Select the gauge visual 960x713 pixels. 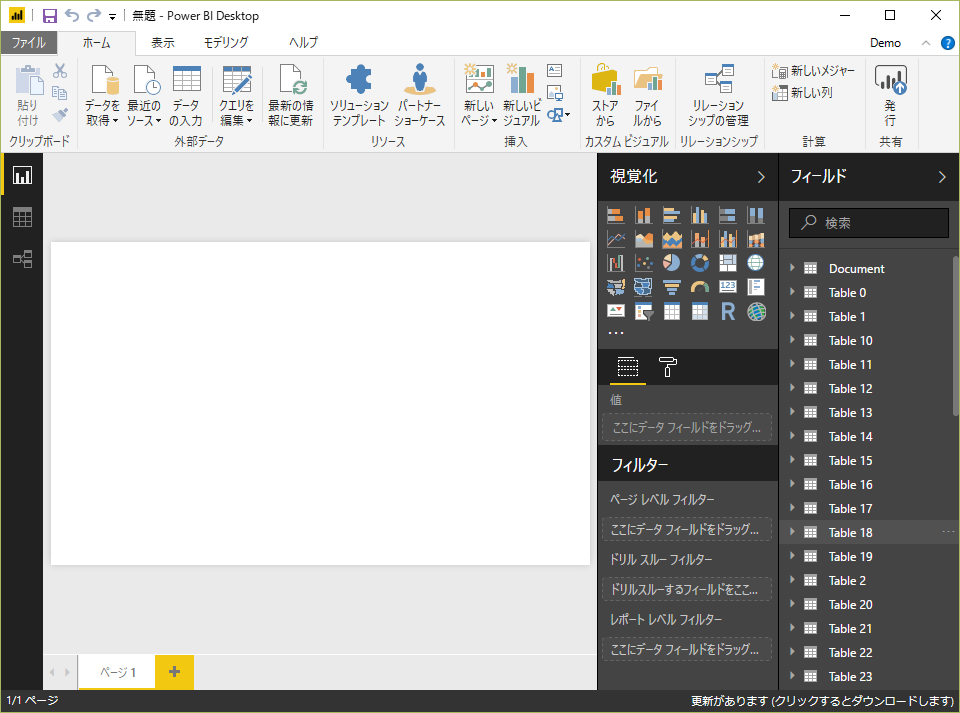700,287
